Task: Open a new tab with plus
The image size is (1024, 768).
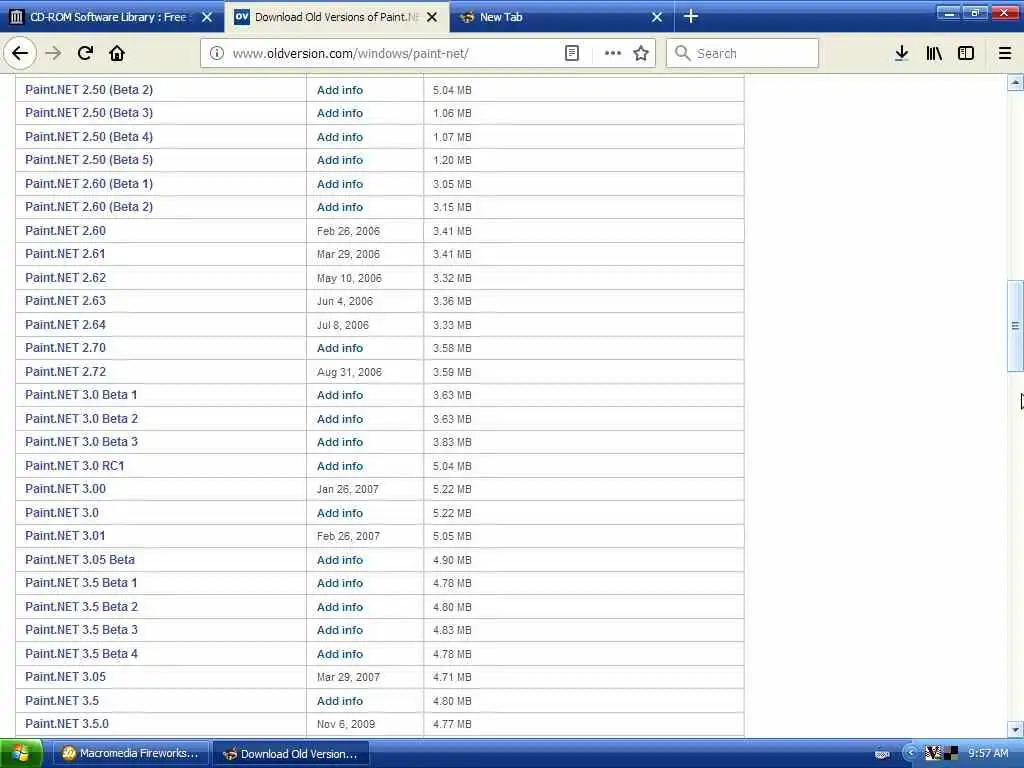Action: pyautogui.click(x=691, y=17)
